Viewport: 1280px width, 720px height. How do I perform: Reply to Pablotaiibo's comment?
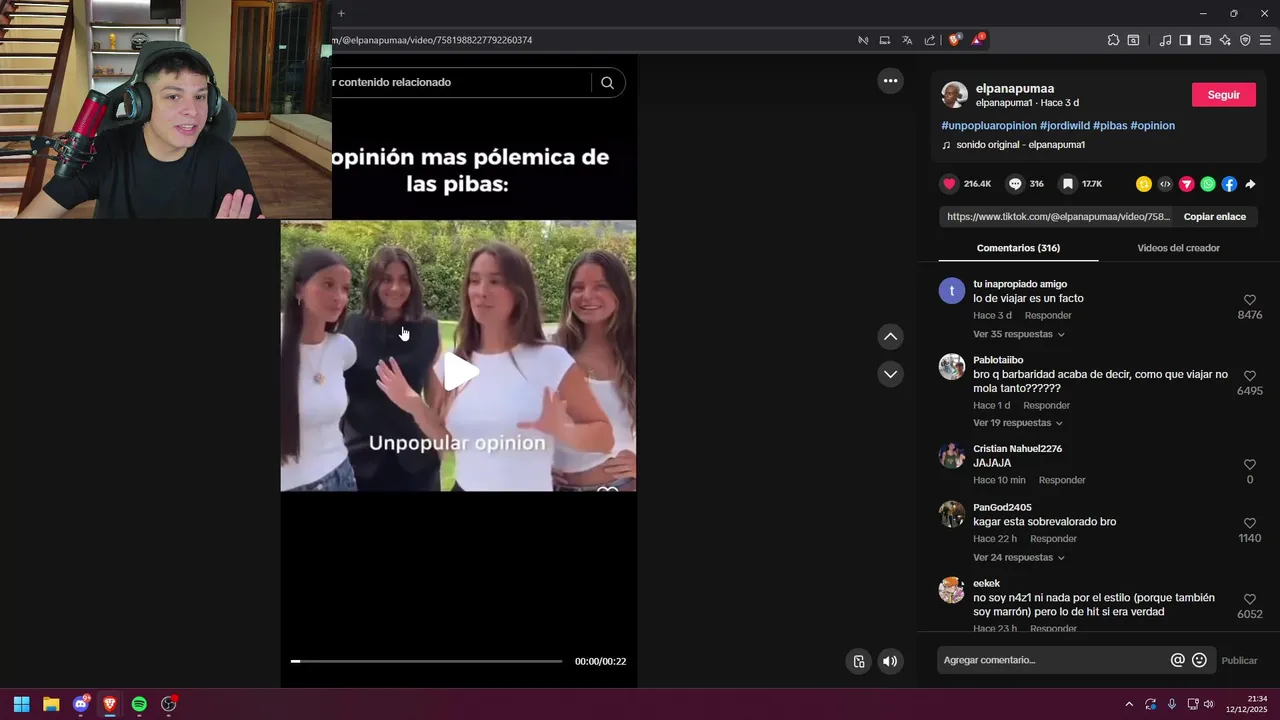(1046, 405)
